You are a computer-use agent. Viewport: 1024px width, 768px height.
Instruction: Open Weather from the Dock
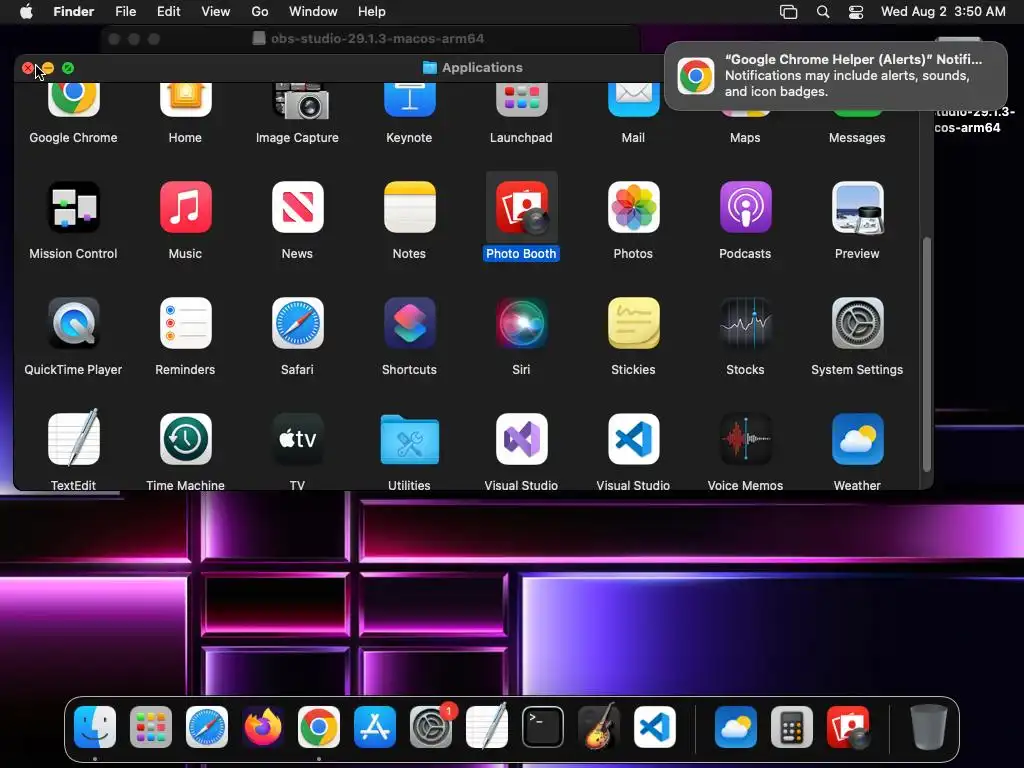tap(736, 727)
